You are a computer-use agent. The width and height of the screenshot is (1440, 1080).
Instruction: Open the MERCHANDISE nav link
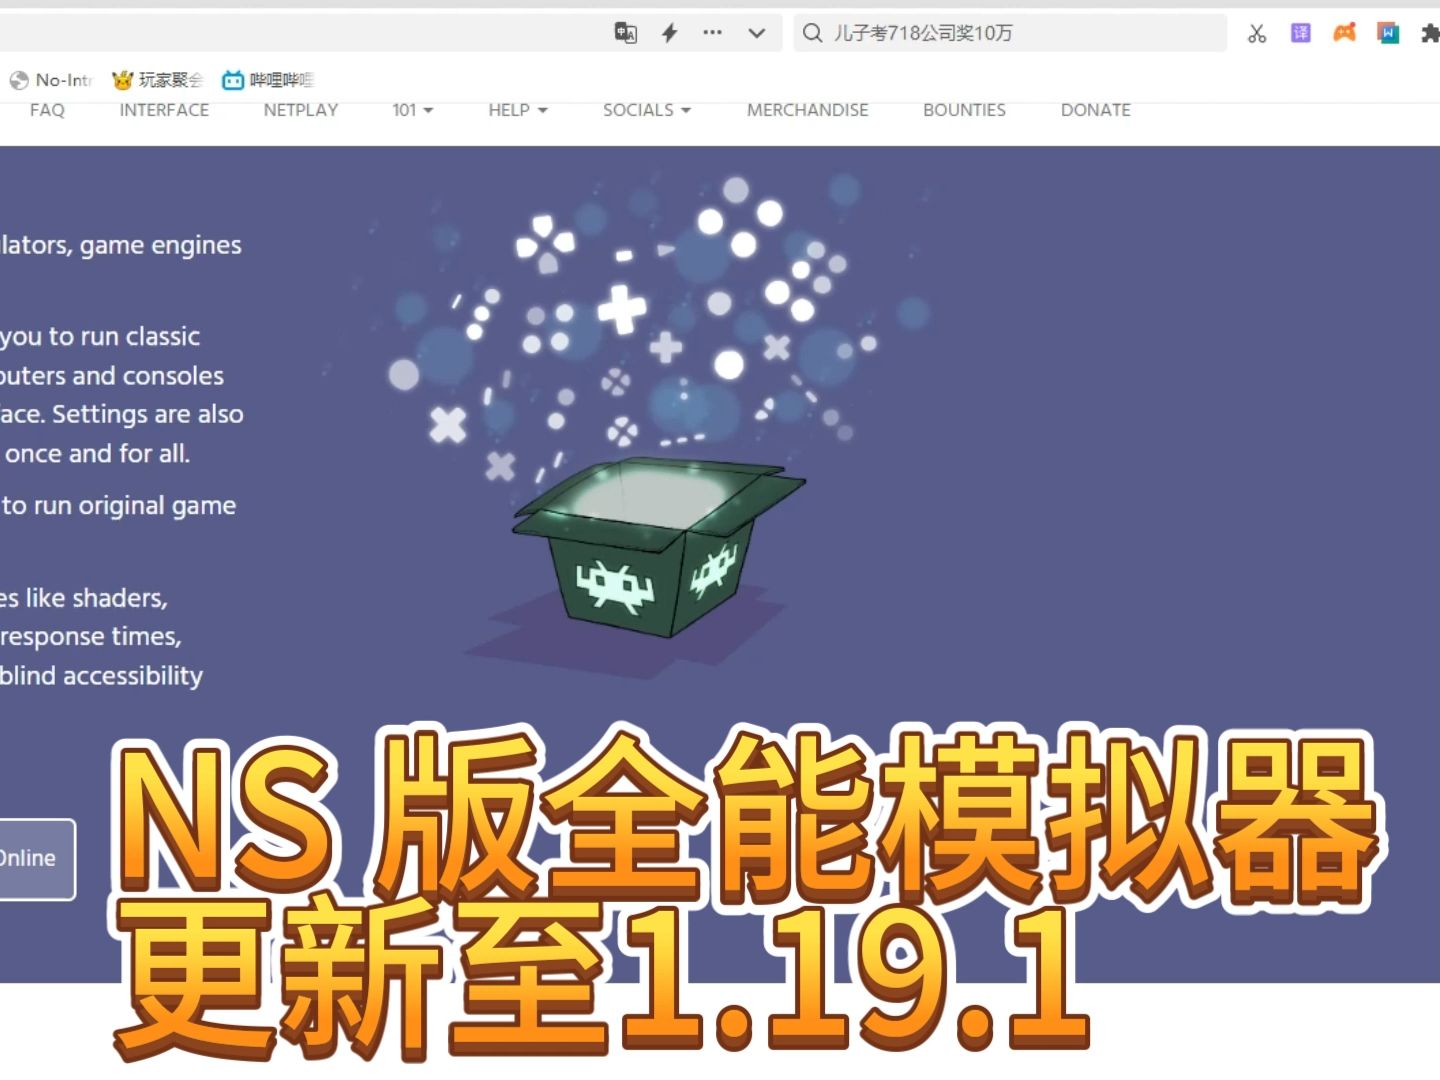tap(808, 110)
